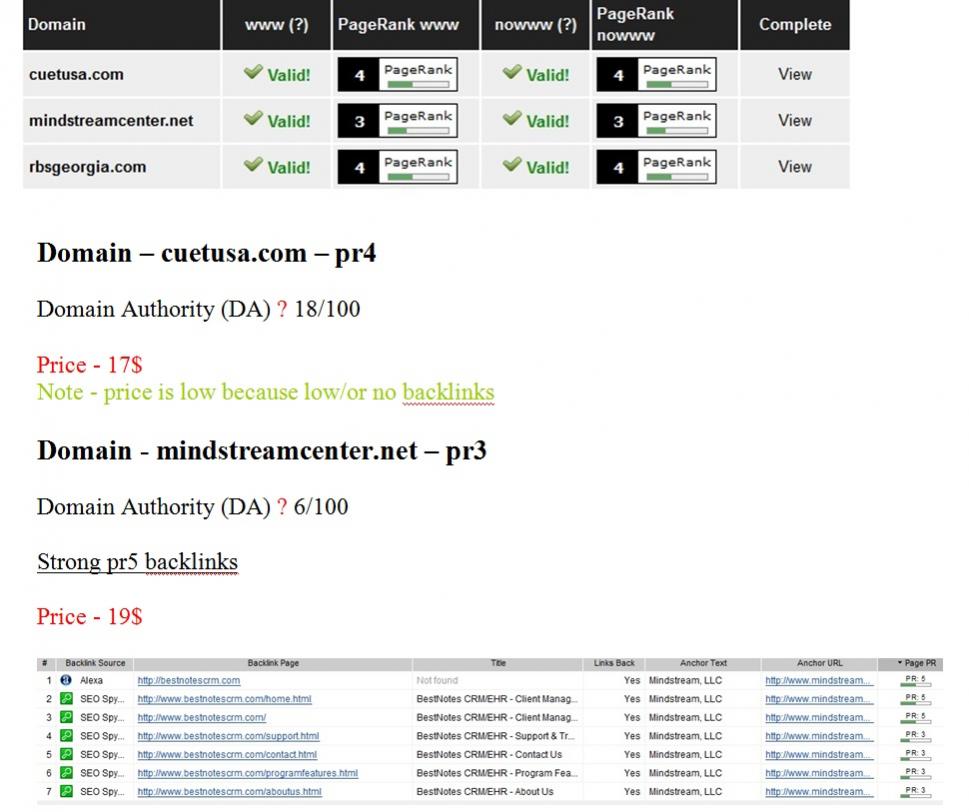
Task: Click the 'Price - 17$' text
Action: [x=90, y=365]
